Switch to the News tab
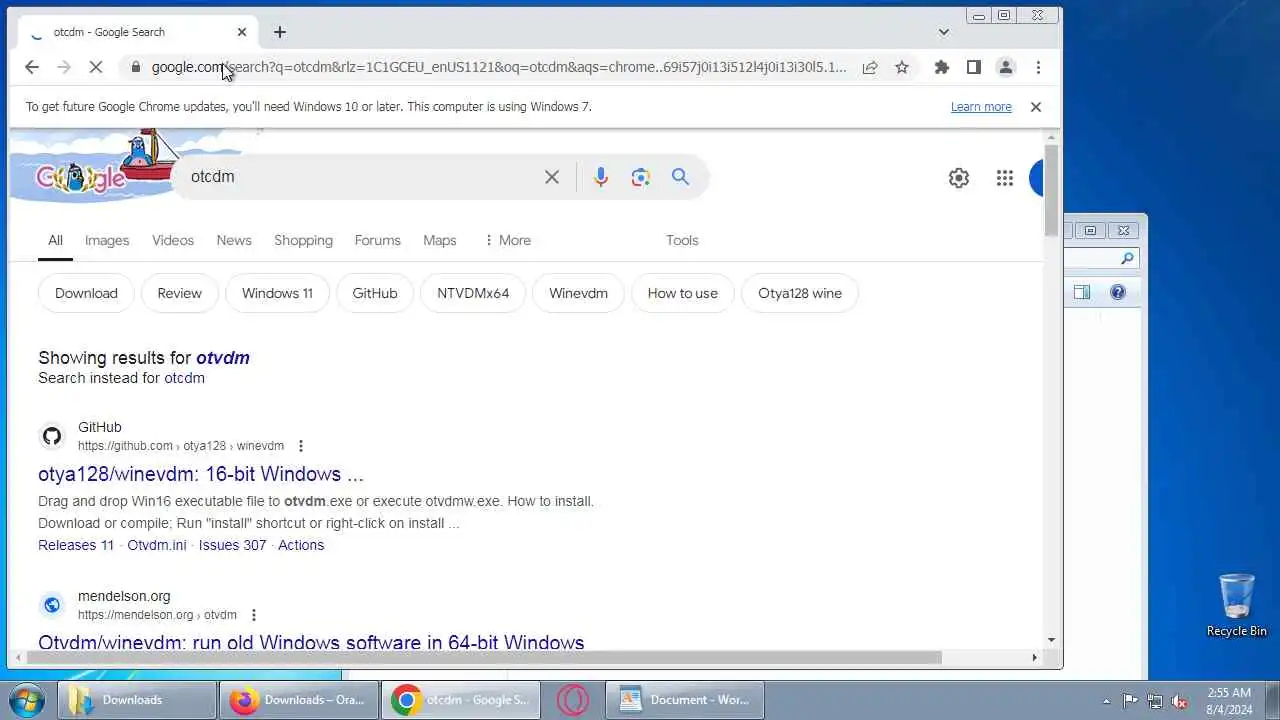This screenshot has height=720, width=1280. pos(234,240)
